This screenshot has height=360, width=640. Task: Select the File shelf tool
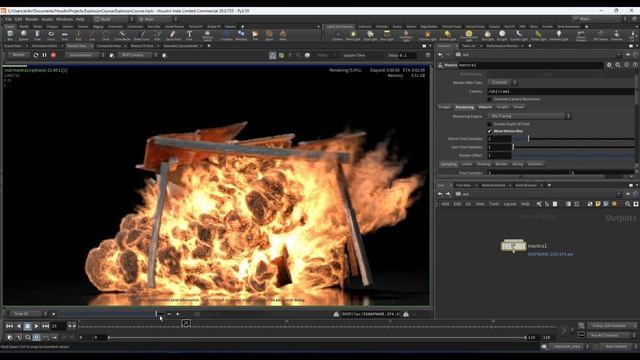point(255,36)
